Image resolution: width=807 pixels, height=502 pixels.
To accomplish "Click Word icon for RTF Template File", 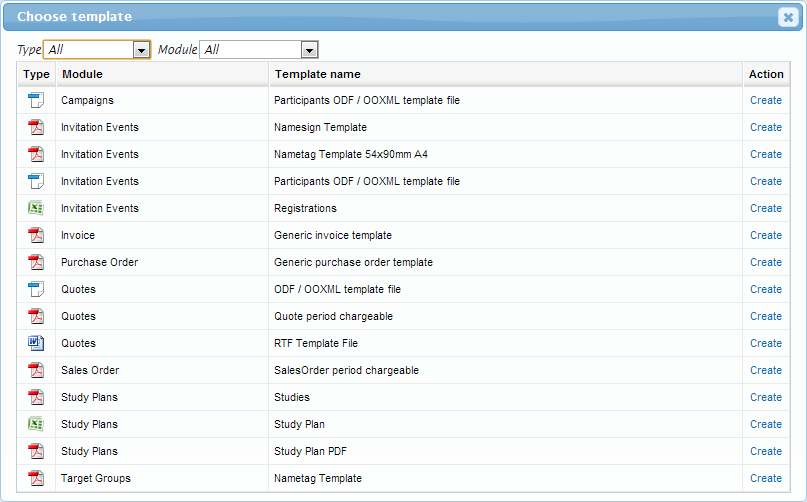I will click(x=36, y=343).
